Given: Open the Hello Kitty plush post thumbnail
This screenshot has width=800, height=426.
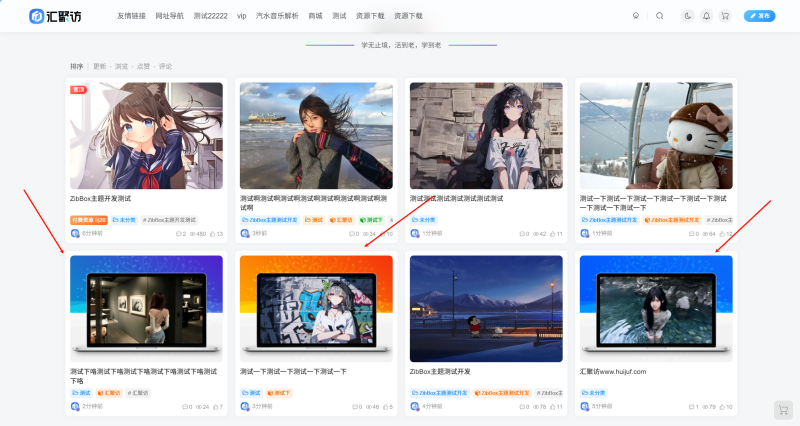Looking at the screenshot, I should coord(656,135).
